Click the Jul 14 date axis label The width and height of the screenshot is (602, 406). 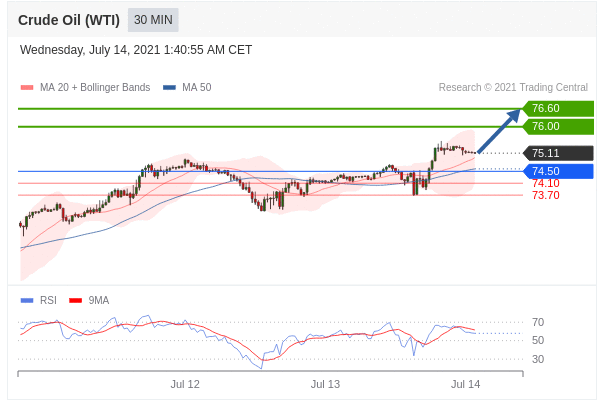465,384
